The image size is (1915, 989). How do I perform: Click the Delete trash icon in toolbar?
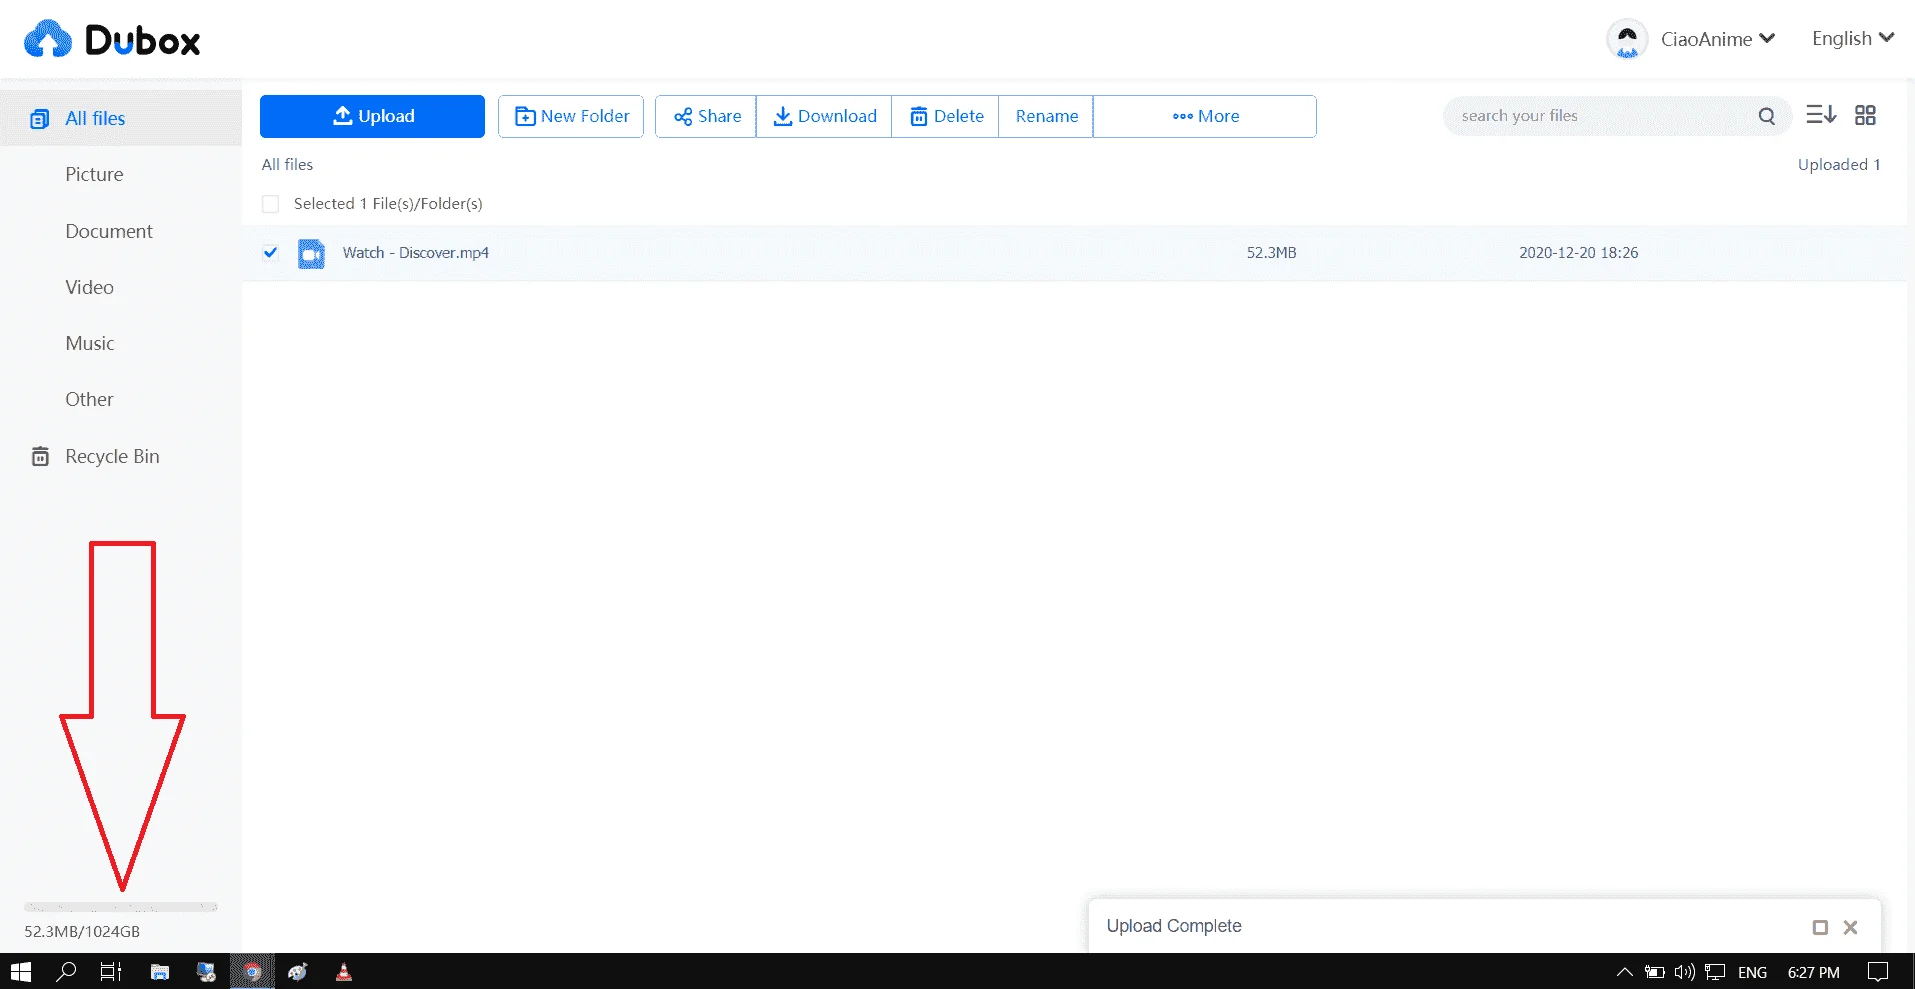point(918,117)
